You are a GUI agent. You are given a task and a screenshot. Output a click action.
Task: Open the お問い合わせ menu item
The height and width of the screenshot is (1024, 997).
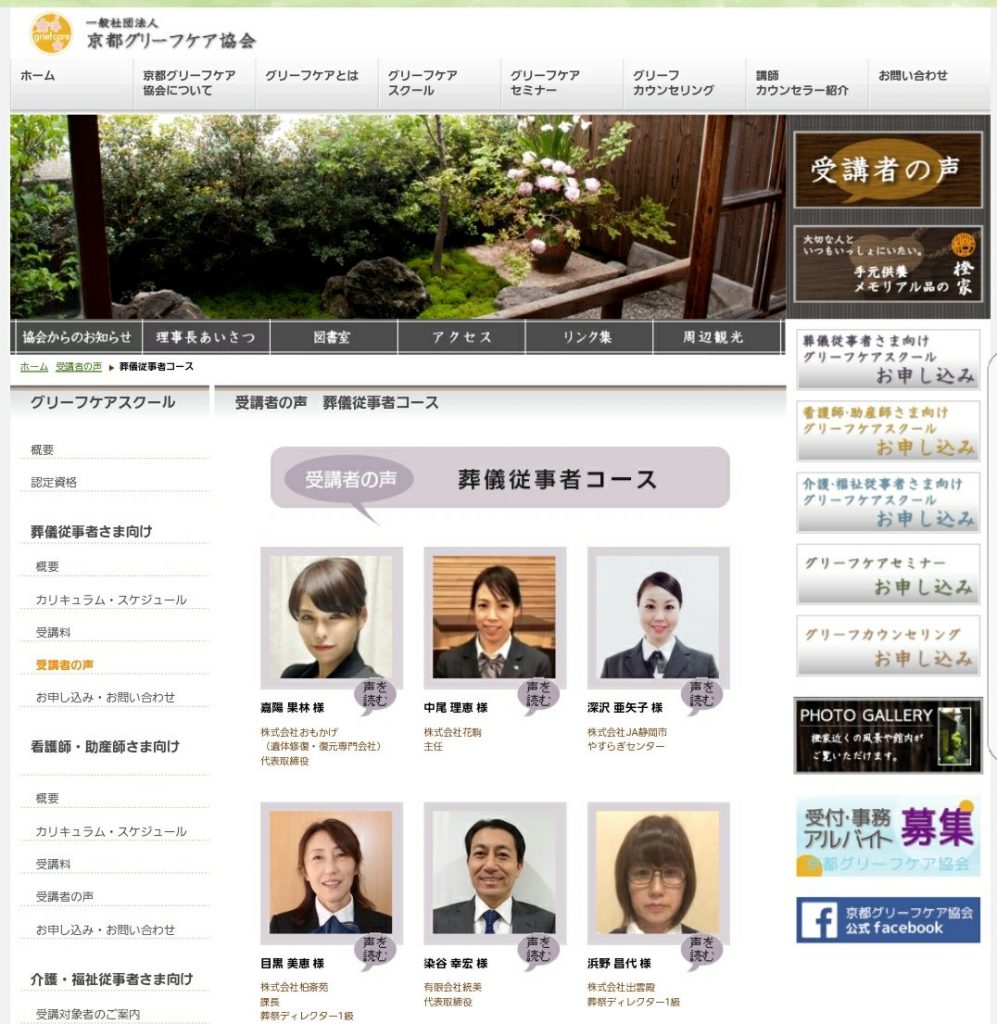(x=912, y=76)
